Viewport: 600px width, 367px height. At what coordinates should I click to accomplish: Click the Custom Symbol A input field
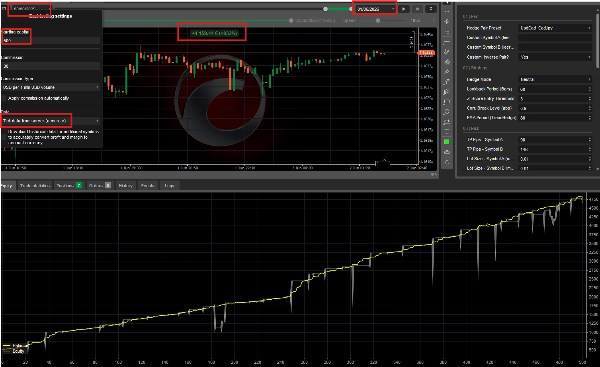click(555, 38)
